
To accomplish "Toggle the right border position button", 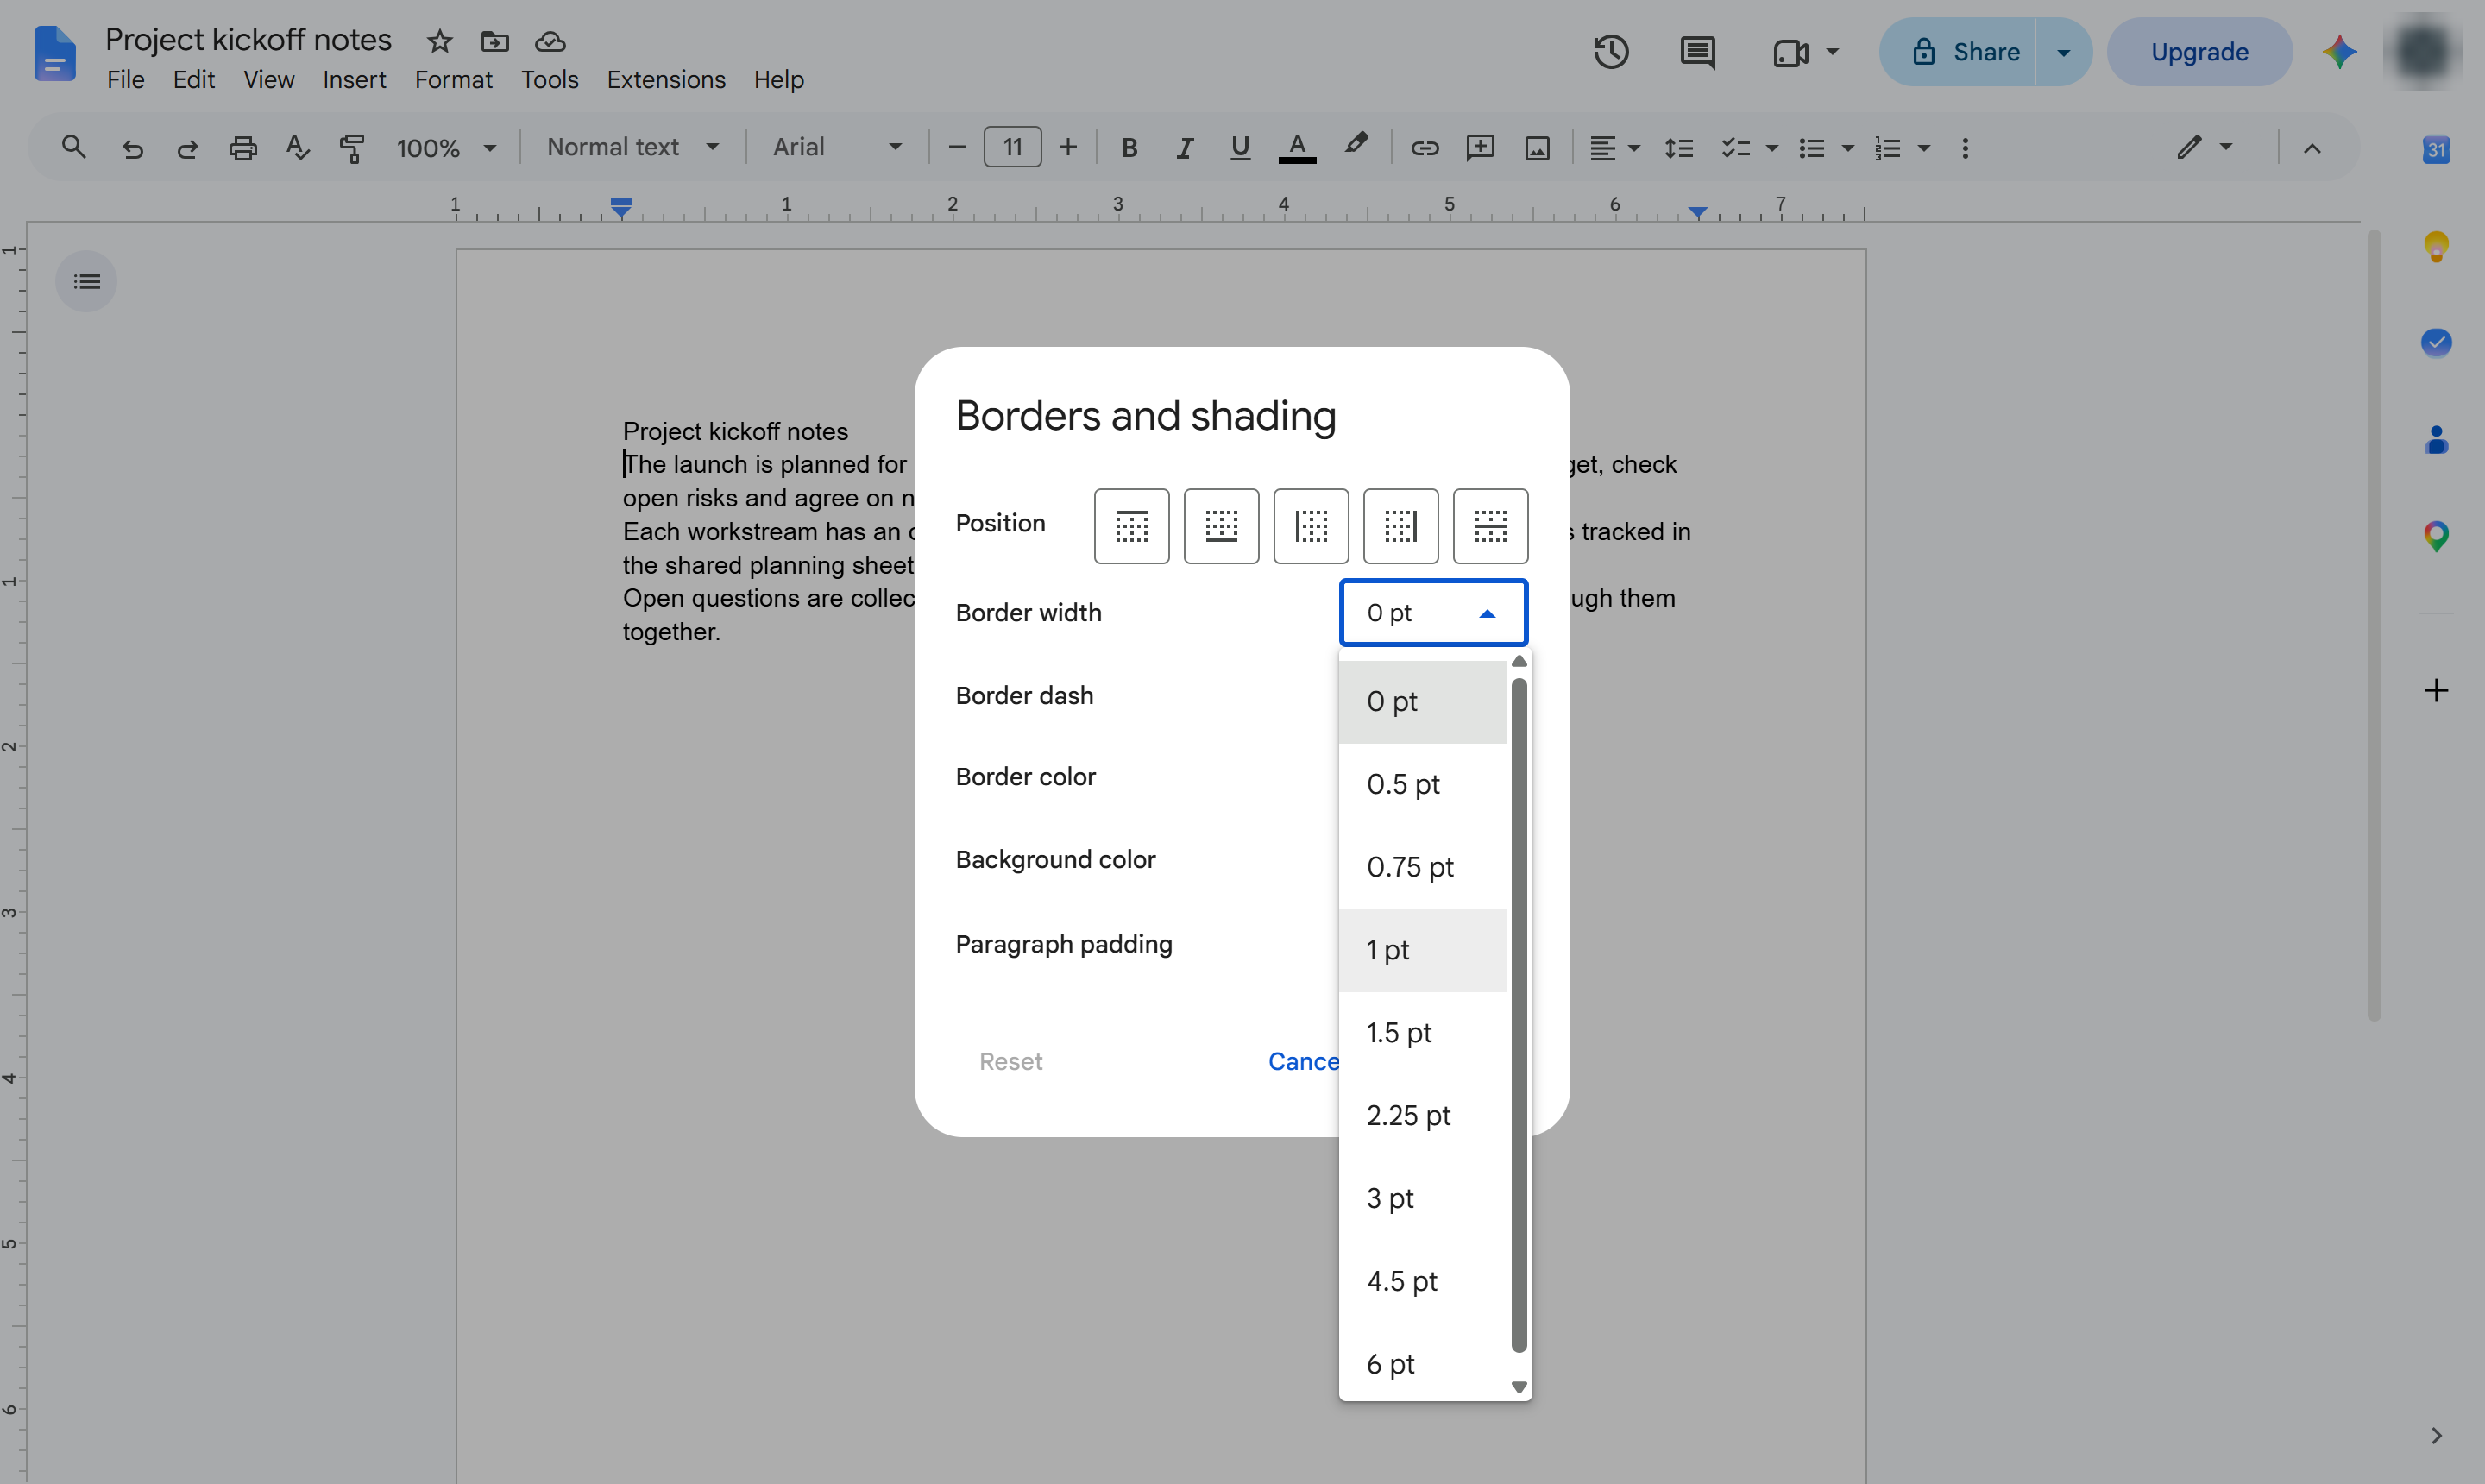I will [1401, 526].
